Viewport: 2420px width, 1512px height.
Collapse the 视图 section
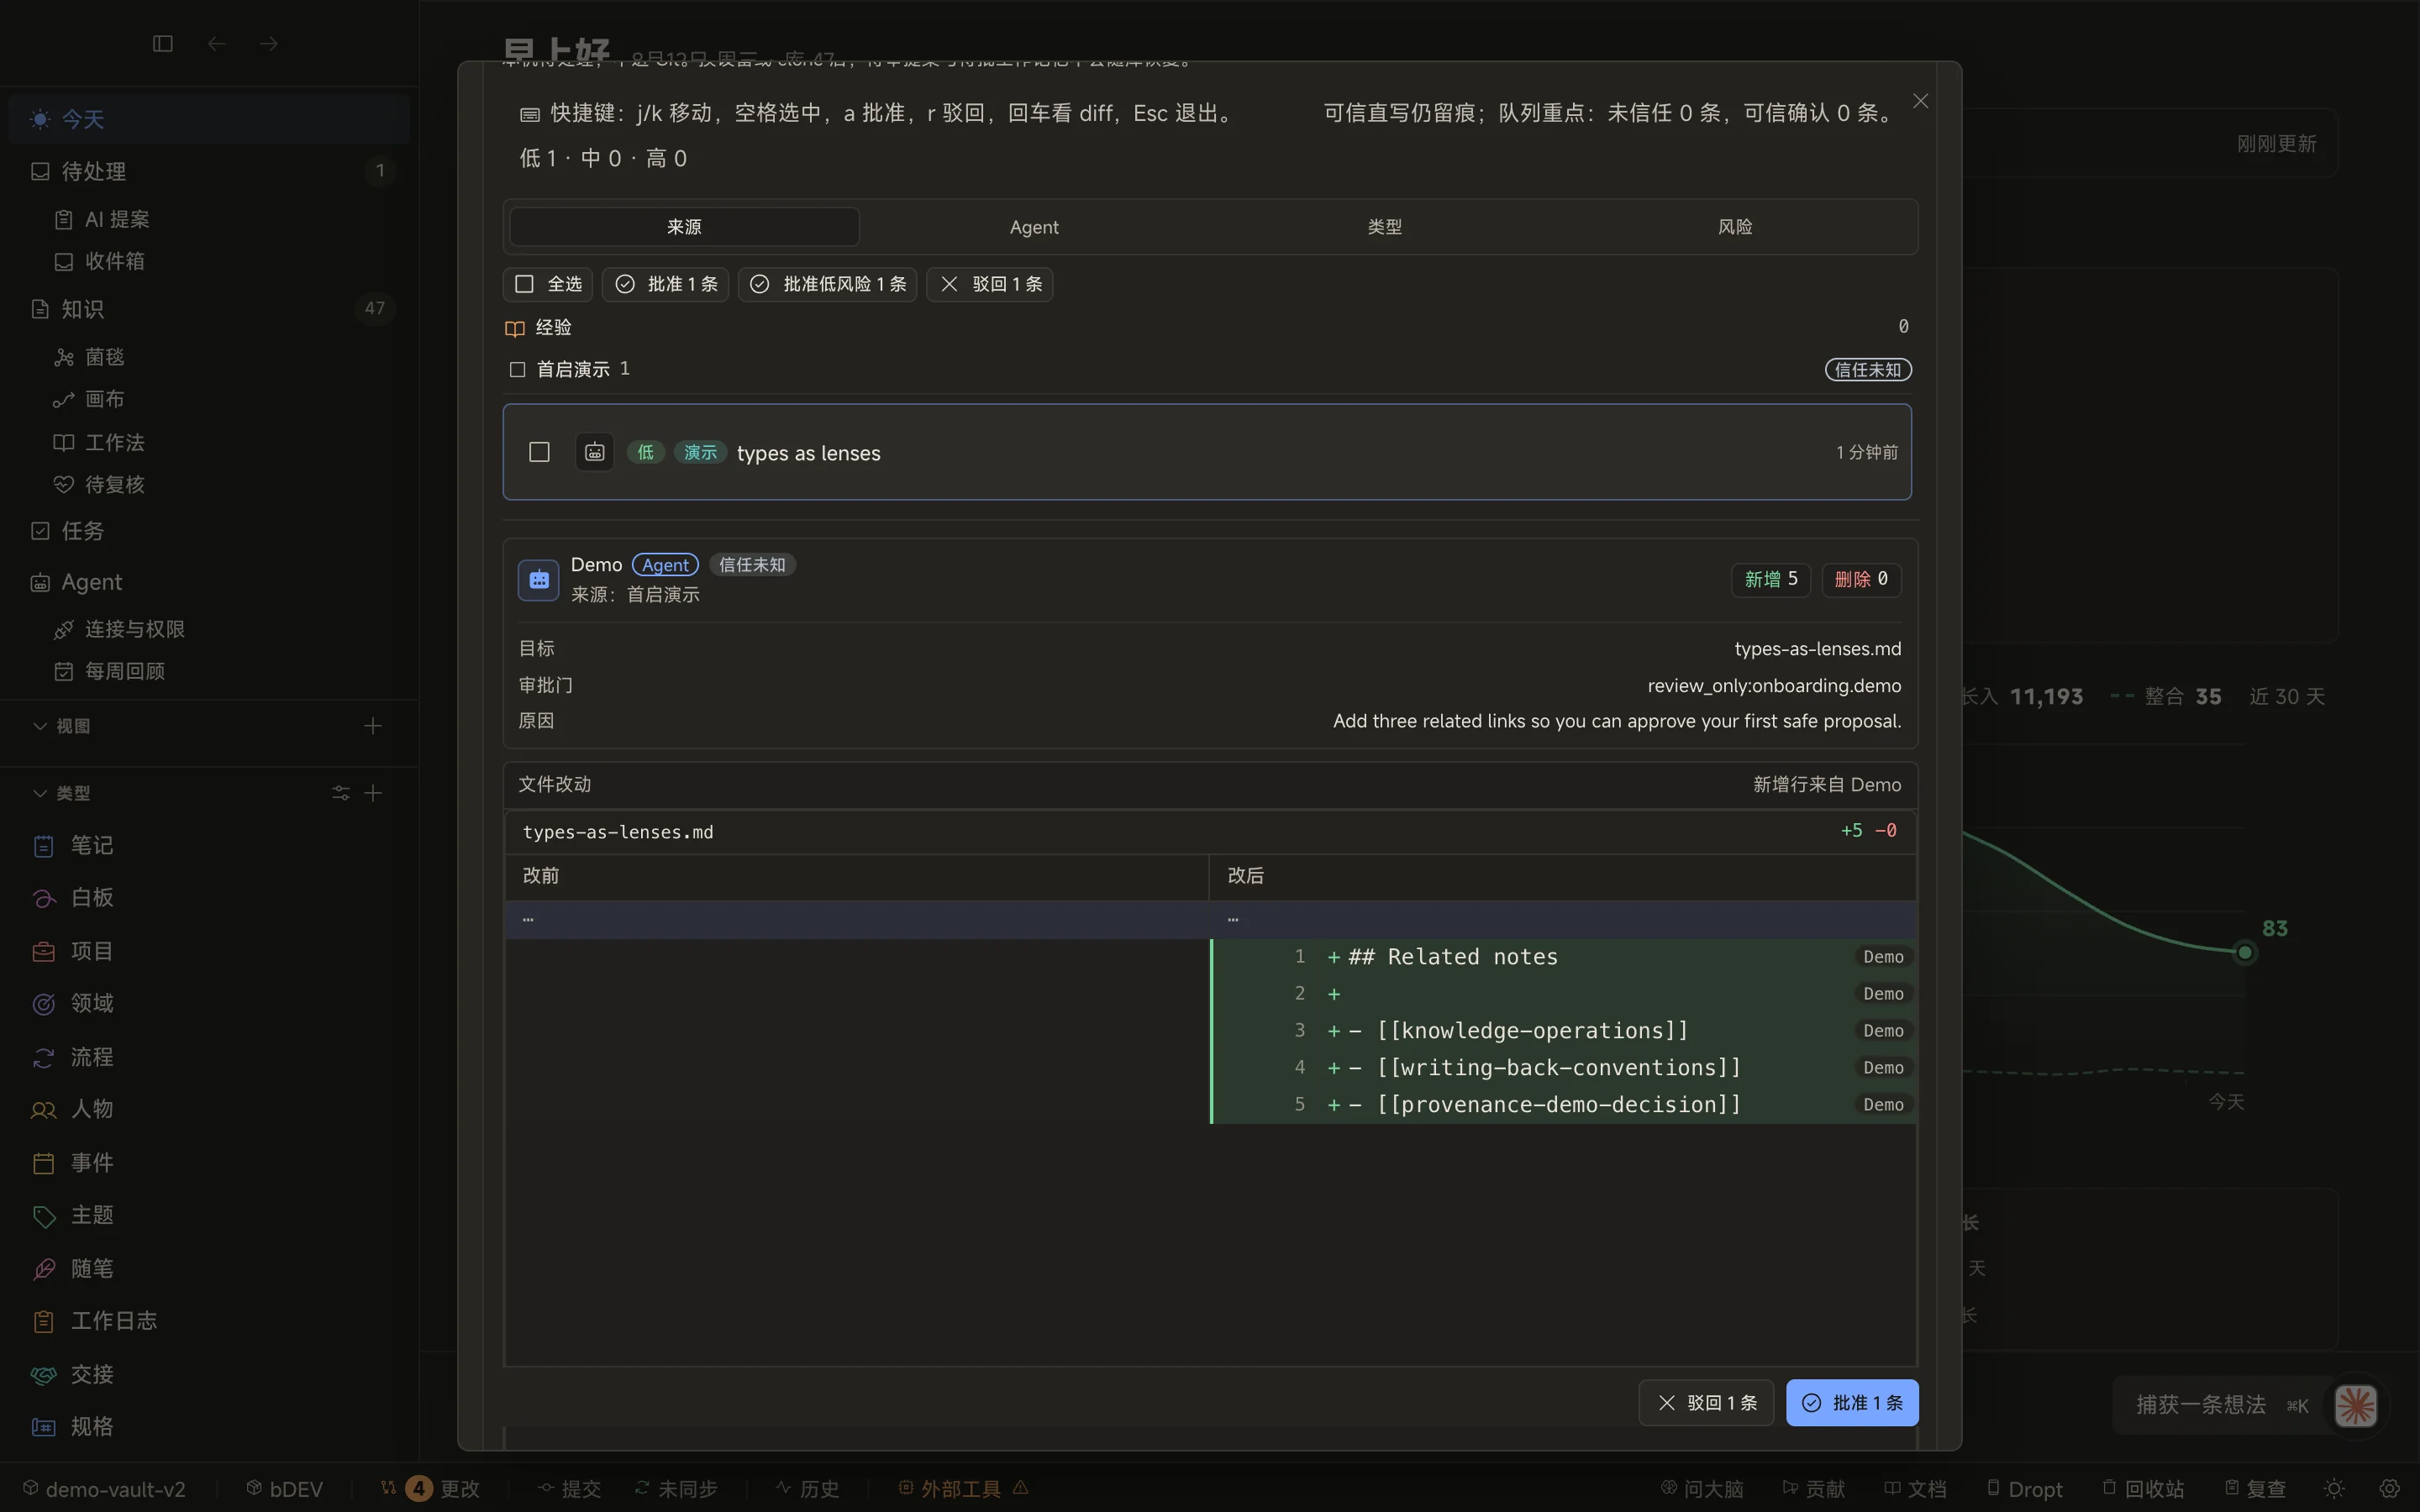point(62,726)
